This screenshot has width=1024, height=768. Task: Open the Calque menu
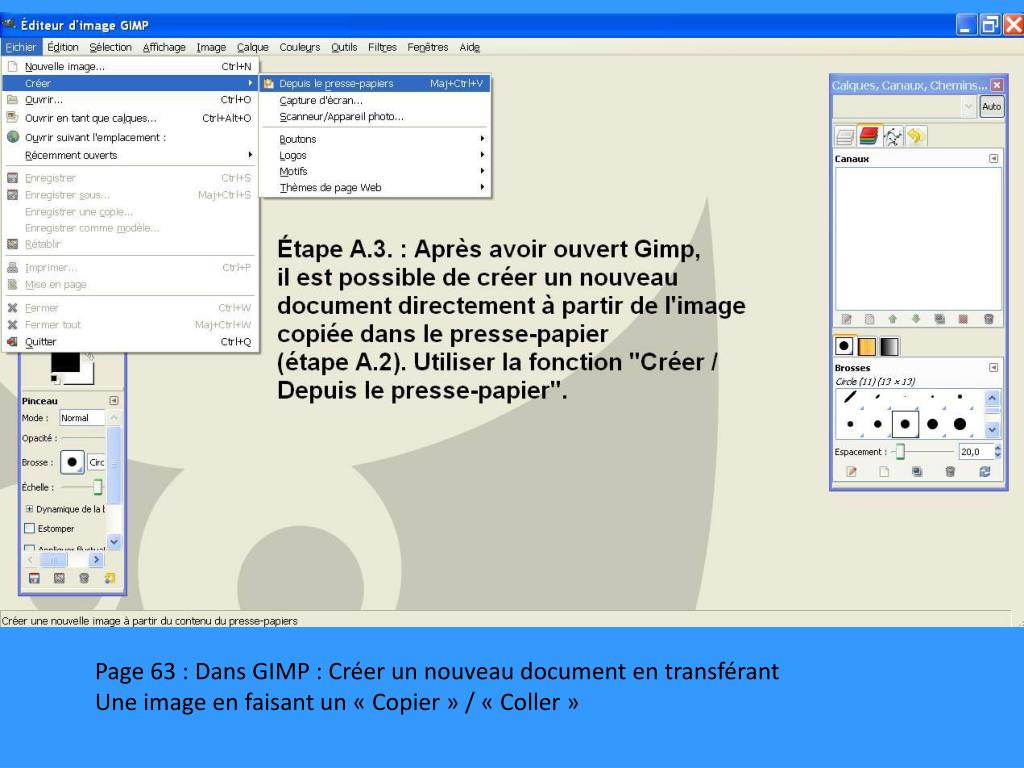253,47
